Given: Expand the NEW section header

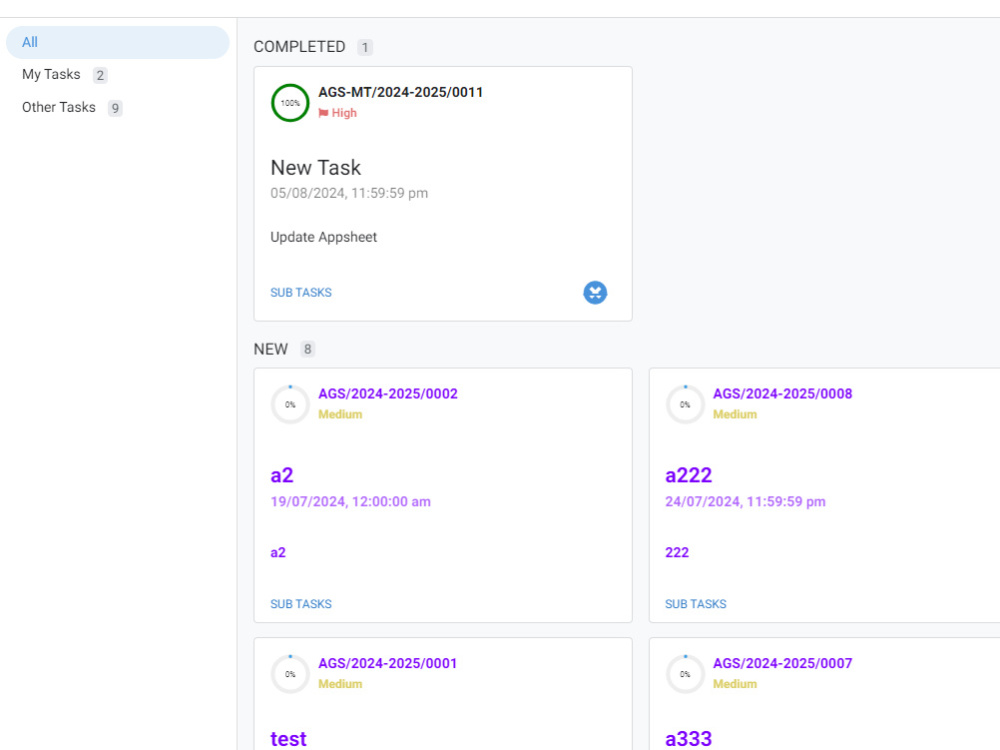Looking at the screenshot, I should point(270,349).
